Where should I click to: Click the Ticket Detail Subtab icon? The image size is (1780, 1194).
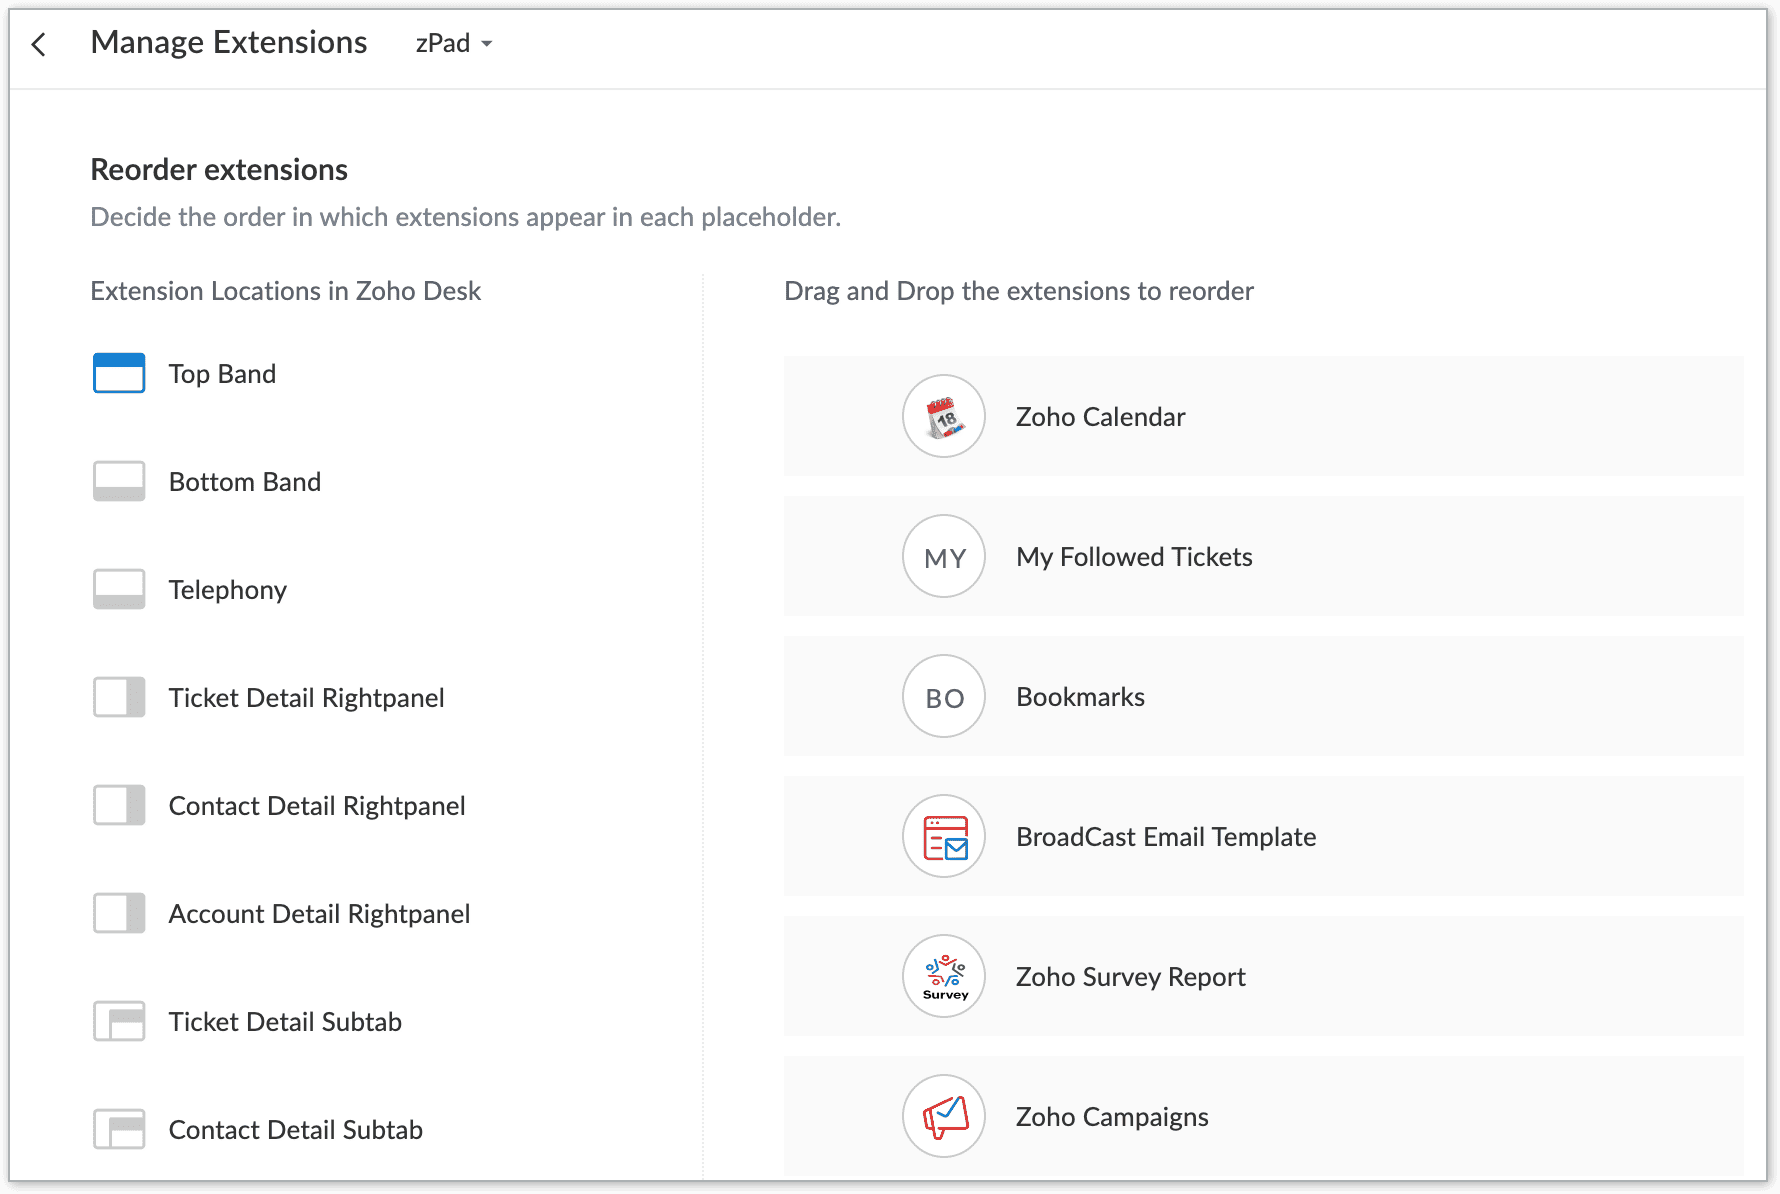[x=119, y=1021]
